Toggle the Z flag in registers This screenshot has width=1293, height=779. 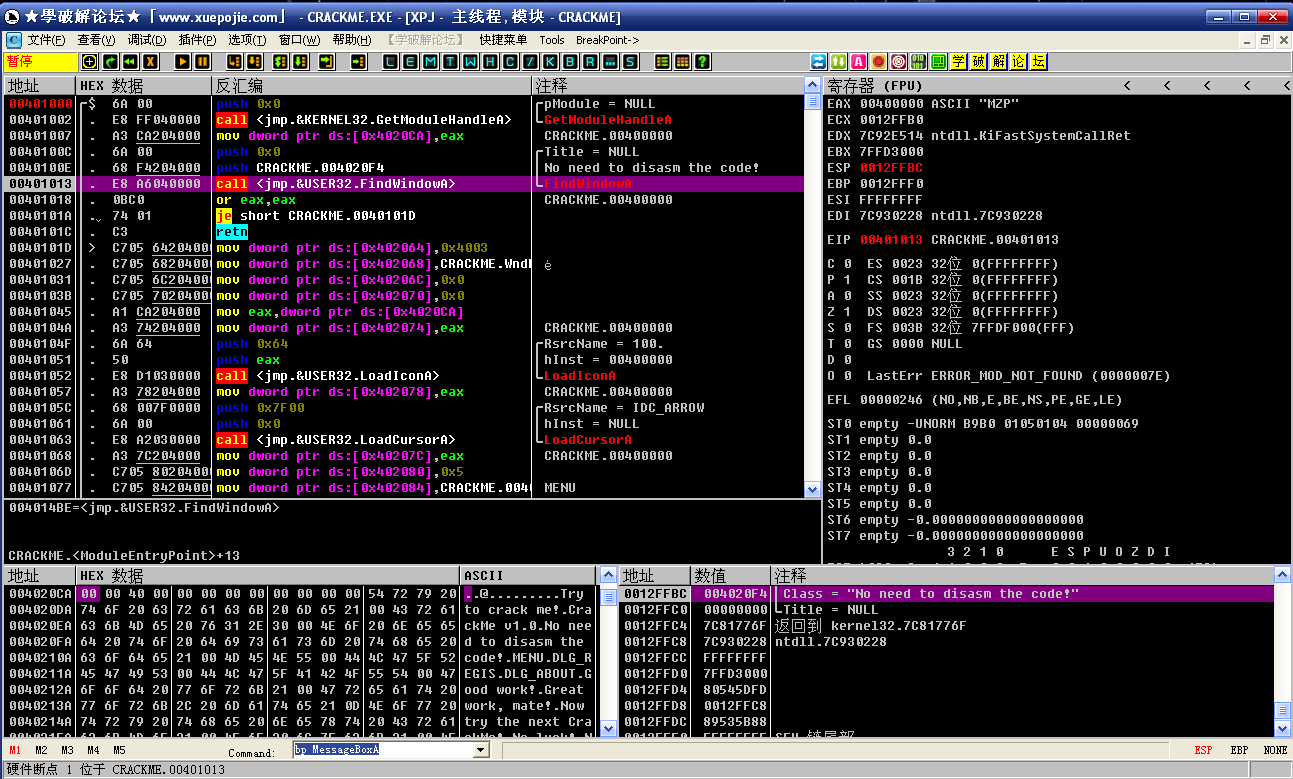[847, 312]
